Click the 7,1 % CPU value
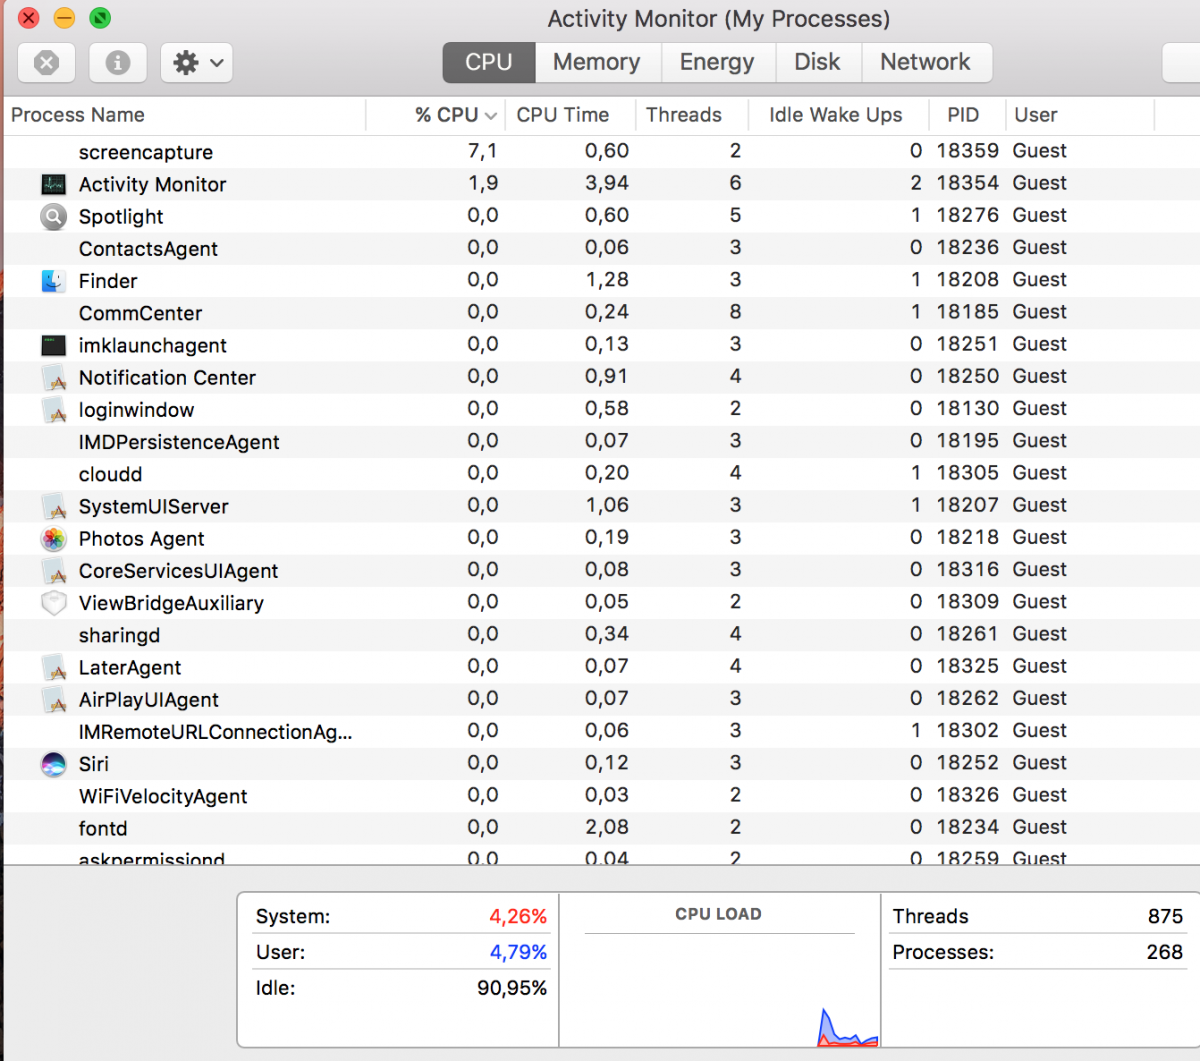 click(482, 151)
